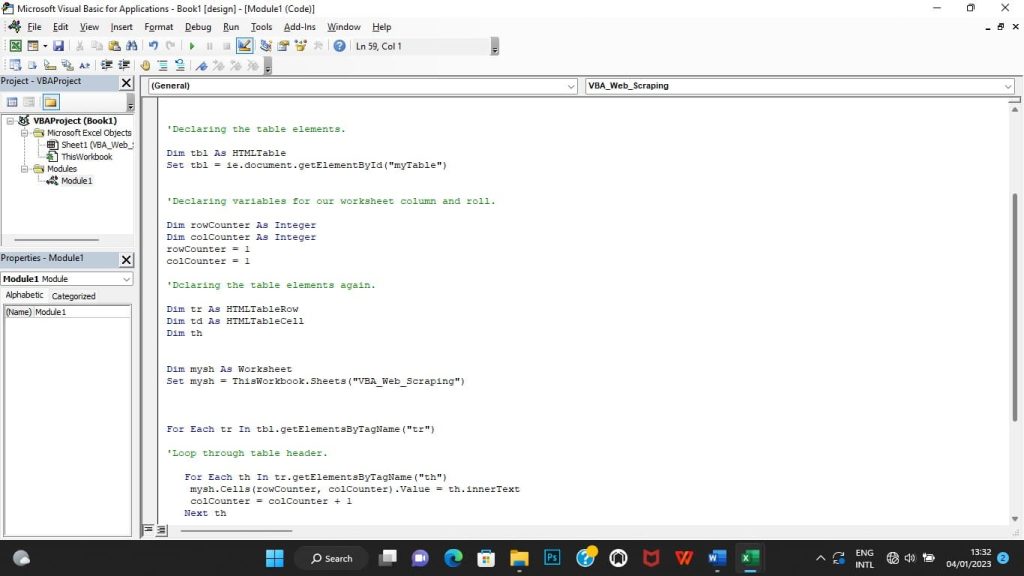Click the Uncomment Block icon

click(x=180, y=65)
